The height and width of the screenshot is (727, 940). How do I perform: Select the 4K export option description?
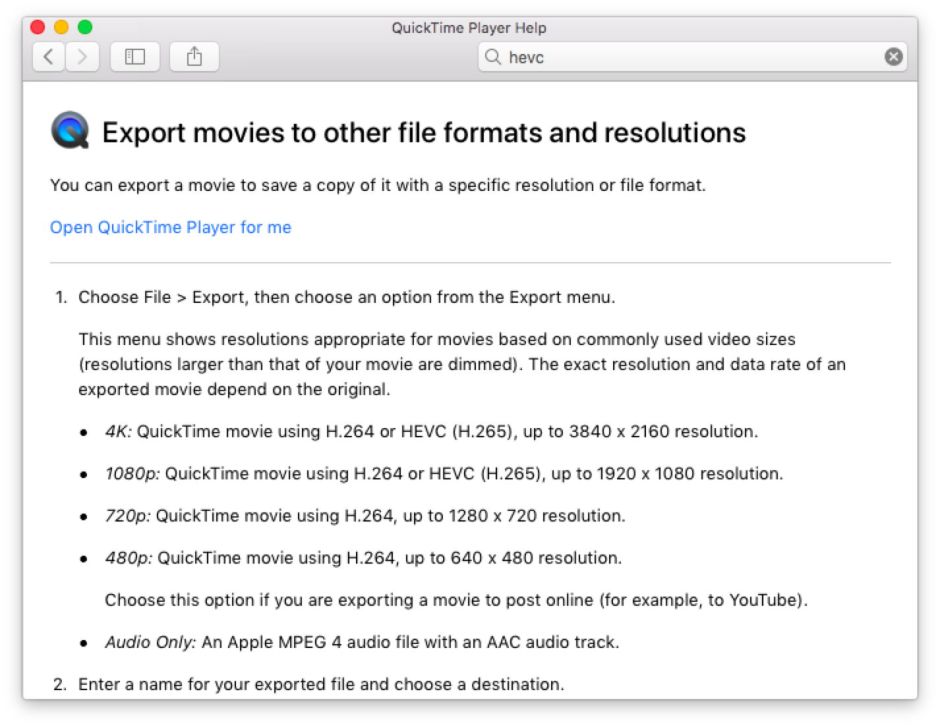[x=431, y=432]
